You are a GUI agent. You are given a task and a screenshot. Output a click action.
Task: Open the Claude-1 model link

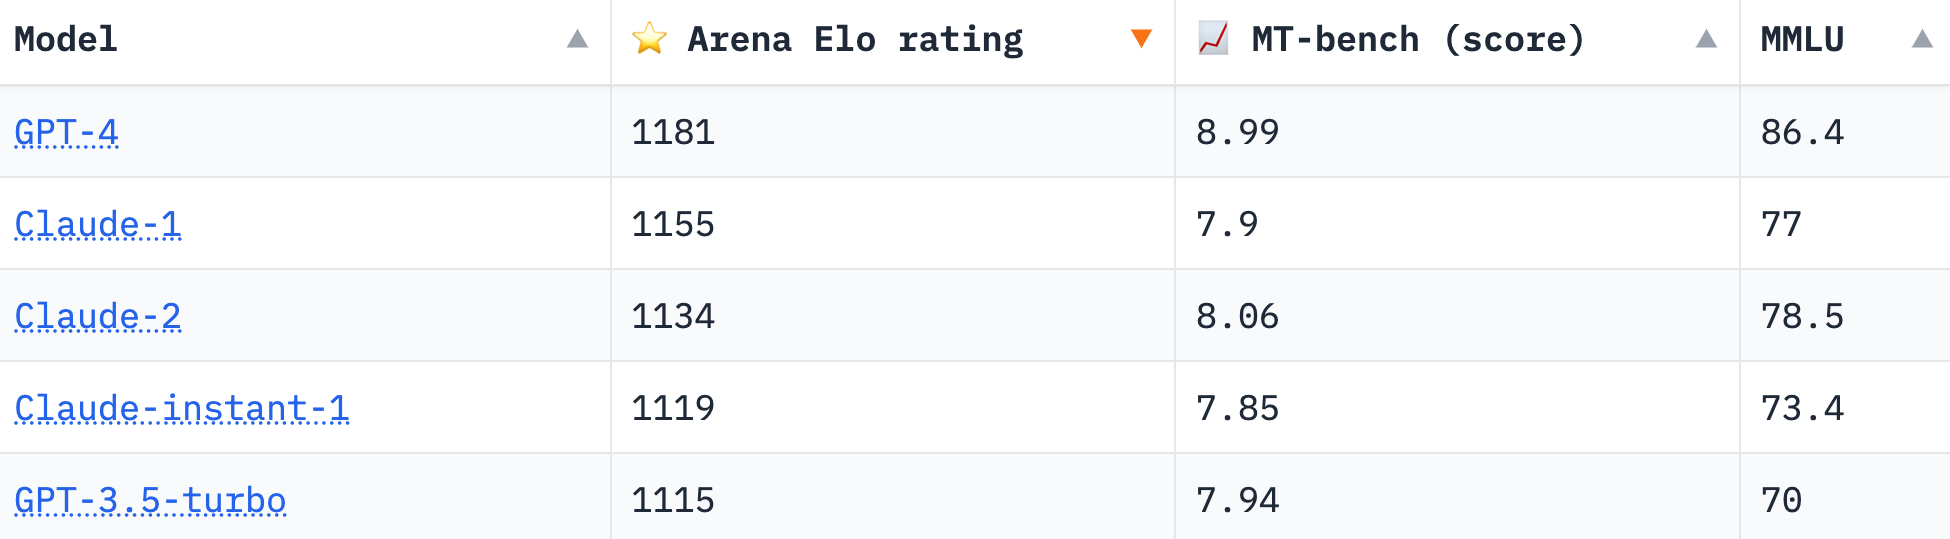click(98, 224)
